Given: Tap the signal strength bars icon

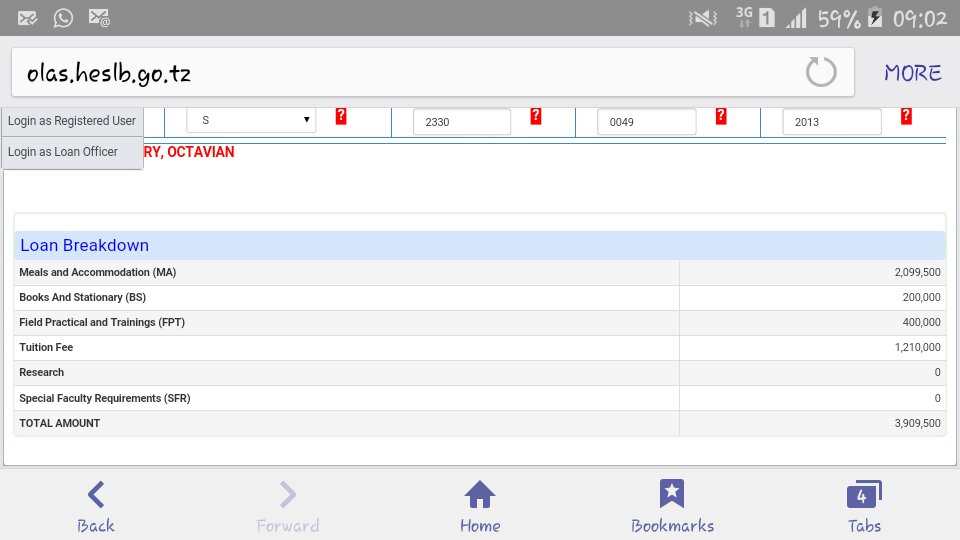Looking at the screenshot, I should point(797,18).
